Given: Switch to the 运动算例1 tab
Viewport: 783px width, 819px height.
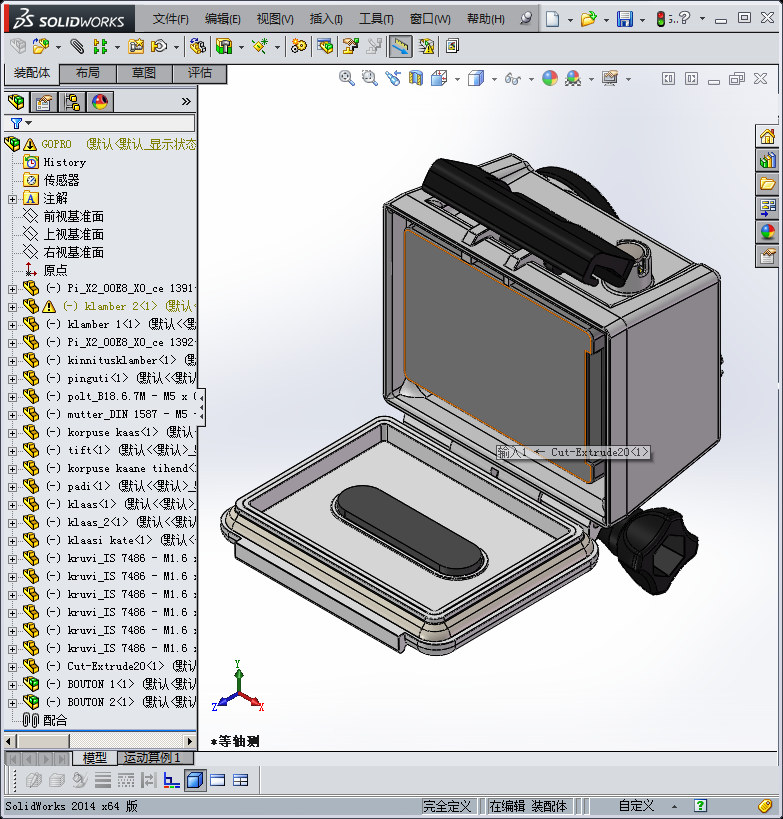Looking at the screenshot, I should pyautogui.click(x=156, y=757).
